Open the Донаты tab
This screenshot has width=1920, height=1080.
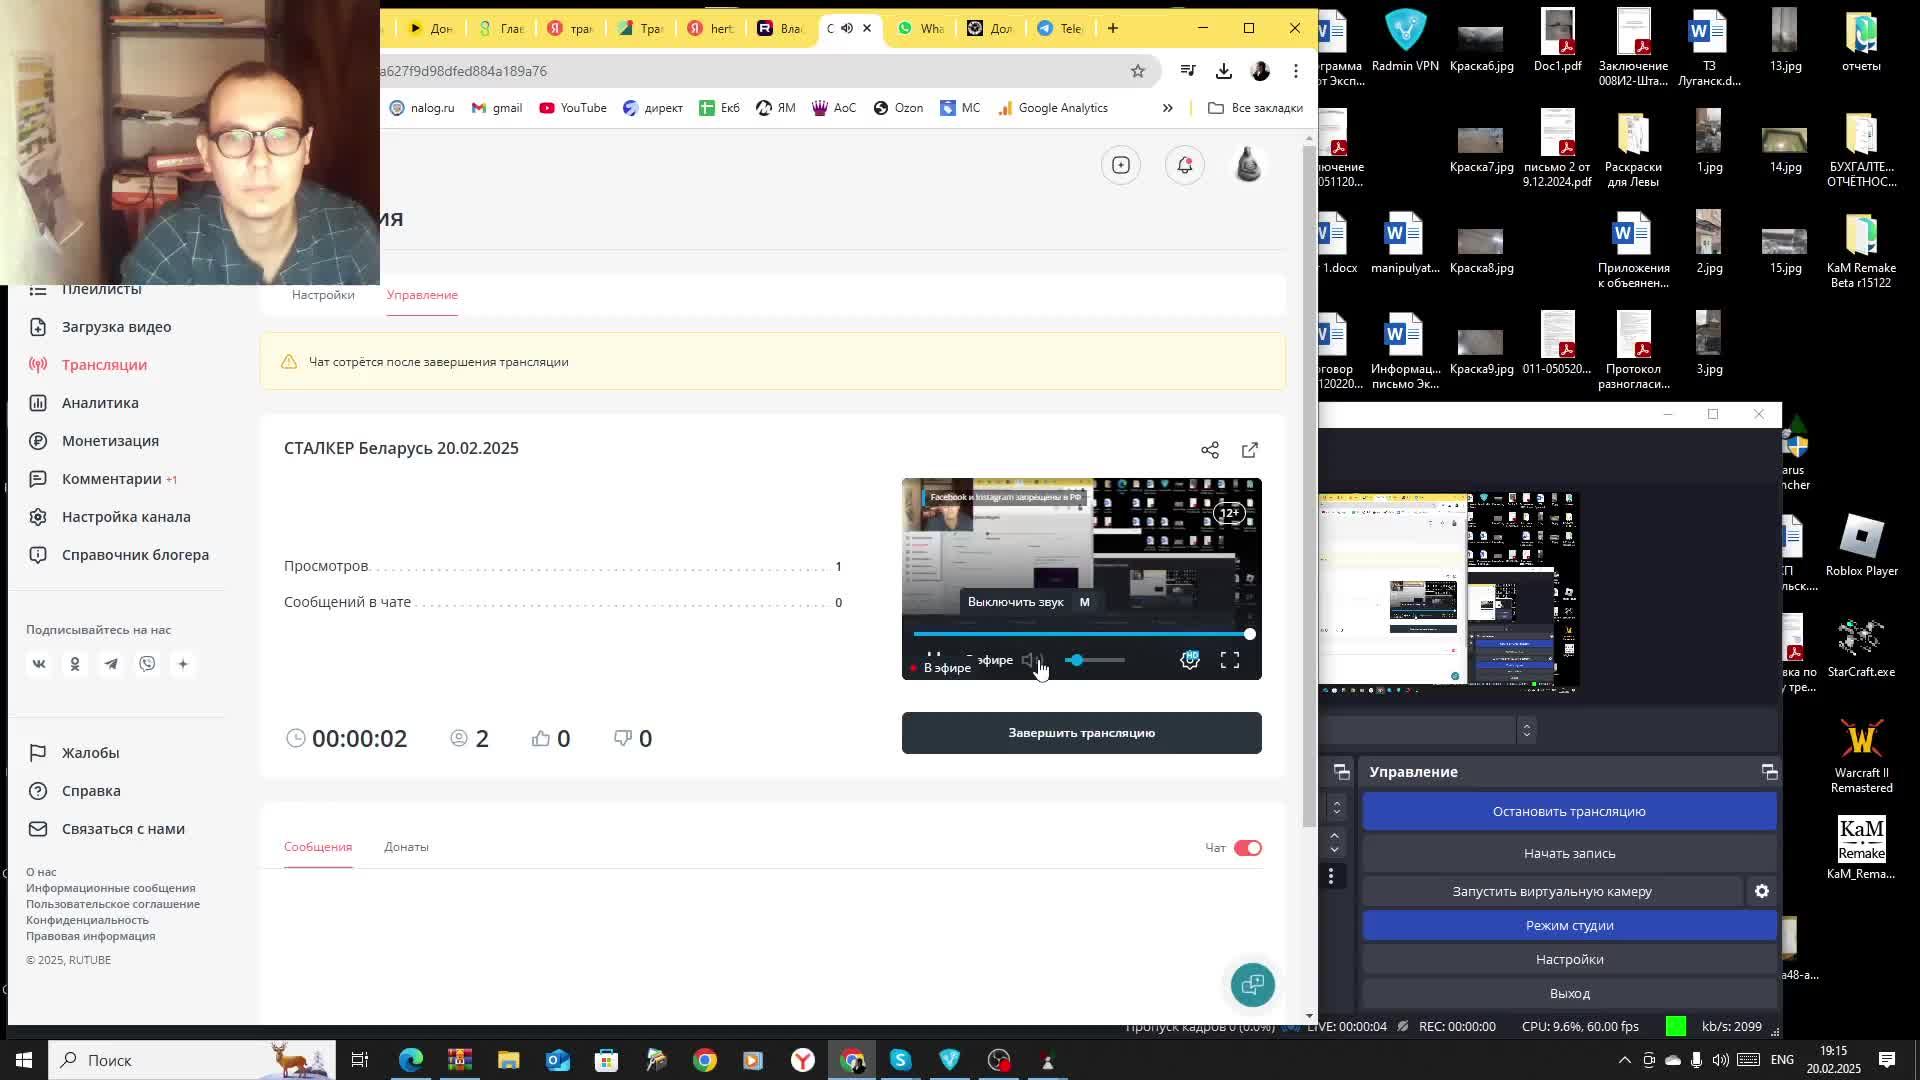coord(406,847)
